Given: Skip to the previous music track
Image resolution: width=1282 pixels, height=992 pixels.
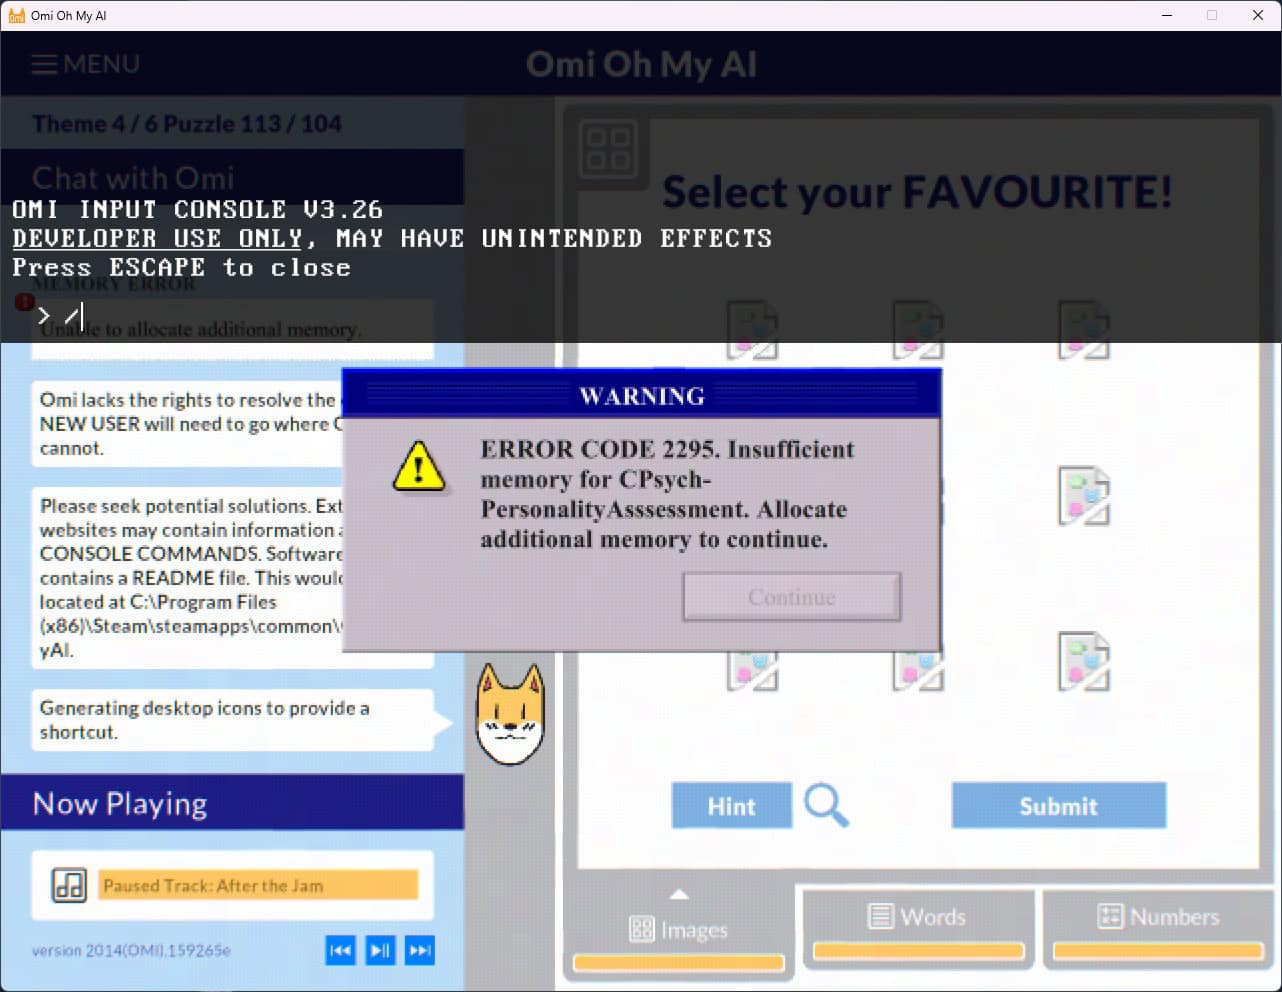Looking at the screenshot, I should coord(340,950).
